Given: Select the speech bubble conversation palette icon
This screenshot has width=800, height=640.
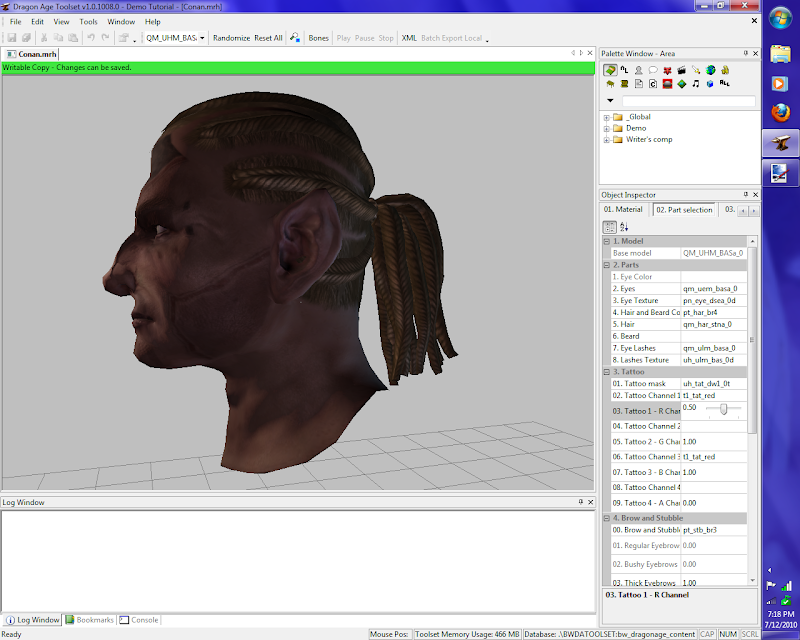Looking at the screenshot, I should [x=652, y=70].
